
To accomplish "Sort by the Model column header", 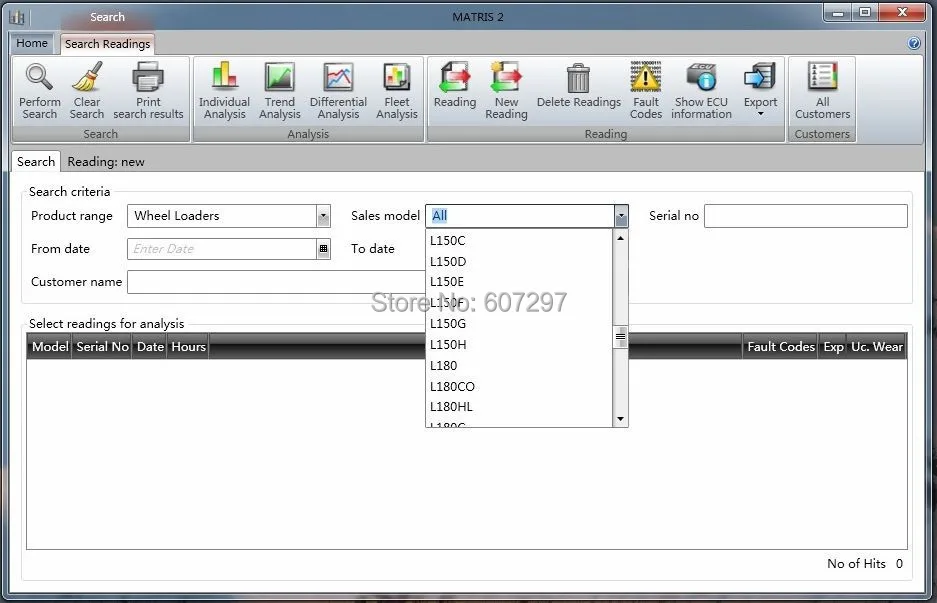I will [x=50, y=347].
